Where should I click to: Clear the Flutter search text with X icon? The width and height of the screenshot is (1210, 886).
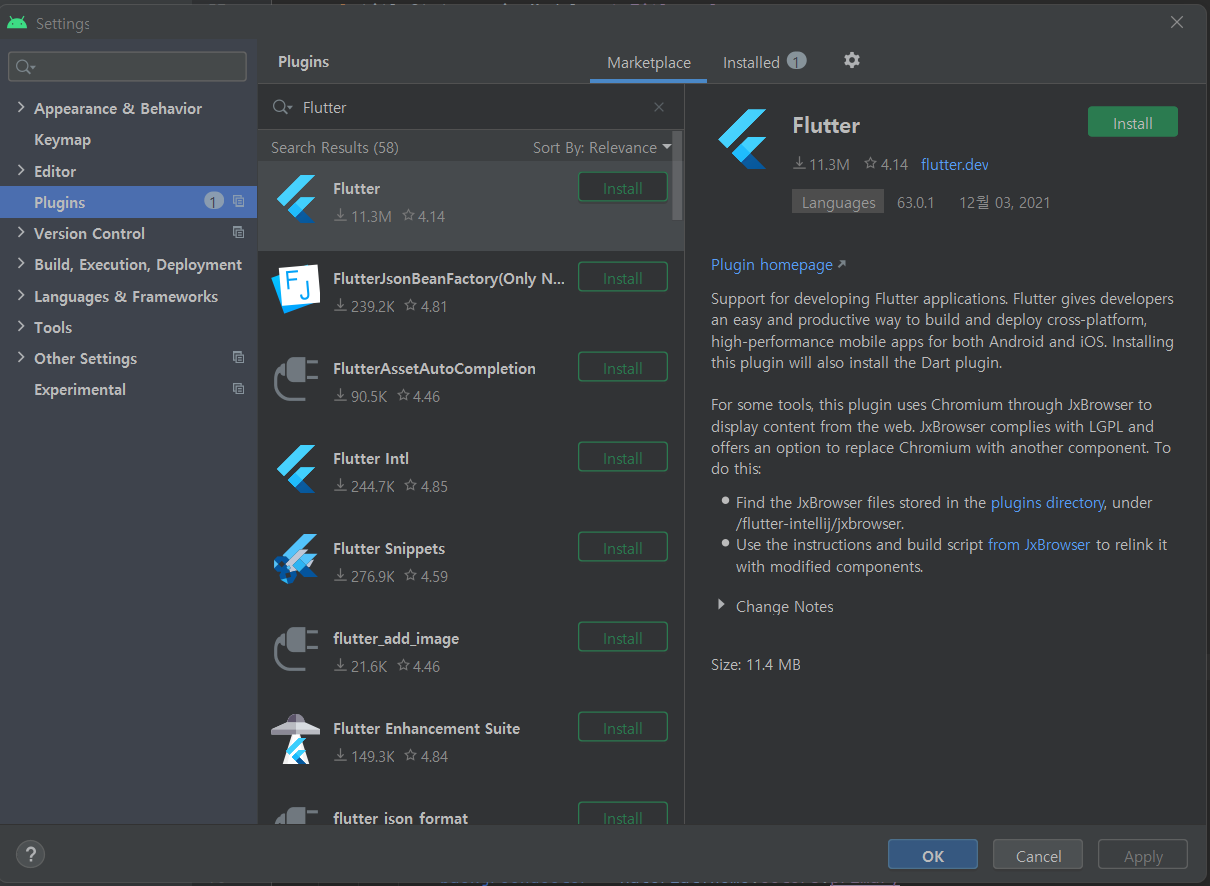pyautogui.click(x=659, y=107)
